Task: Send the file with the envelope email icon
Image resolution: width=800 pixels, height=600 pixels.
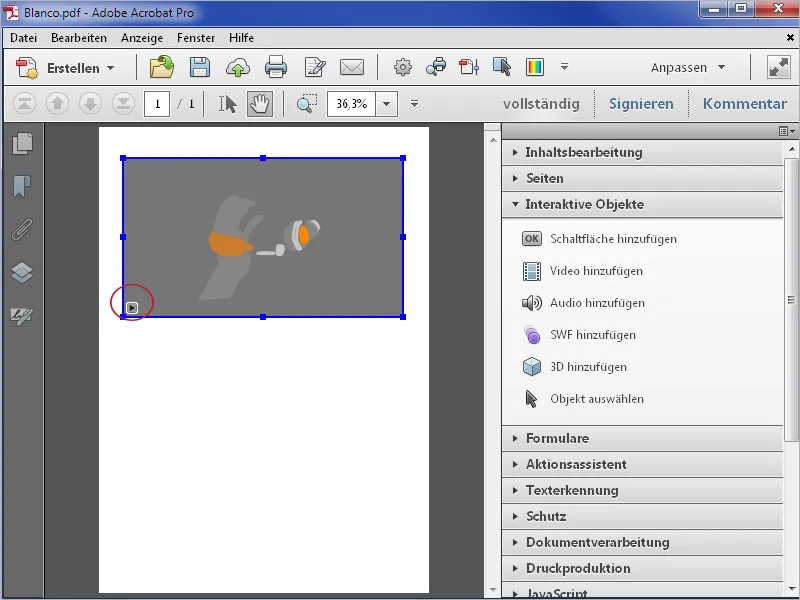Action: 352,67
